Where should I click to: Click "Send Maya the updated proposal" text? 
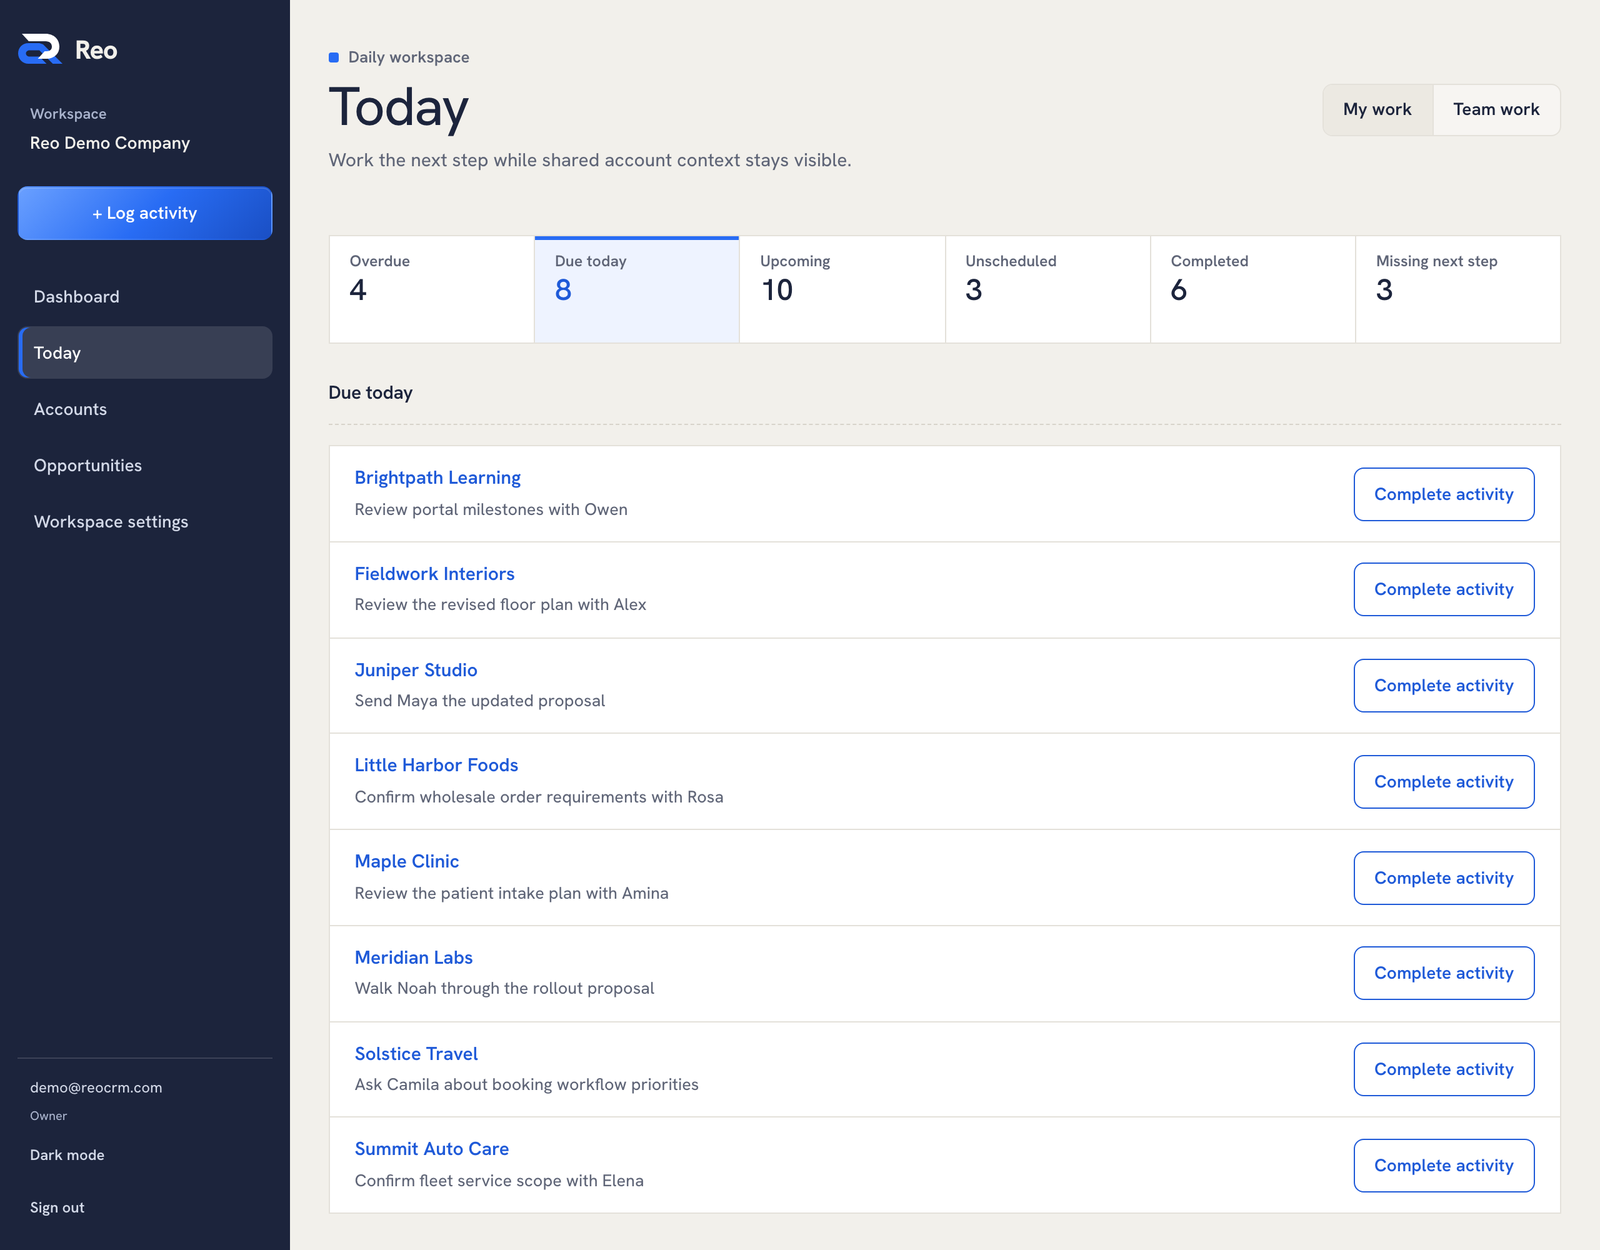click(480, 701)
